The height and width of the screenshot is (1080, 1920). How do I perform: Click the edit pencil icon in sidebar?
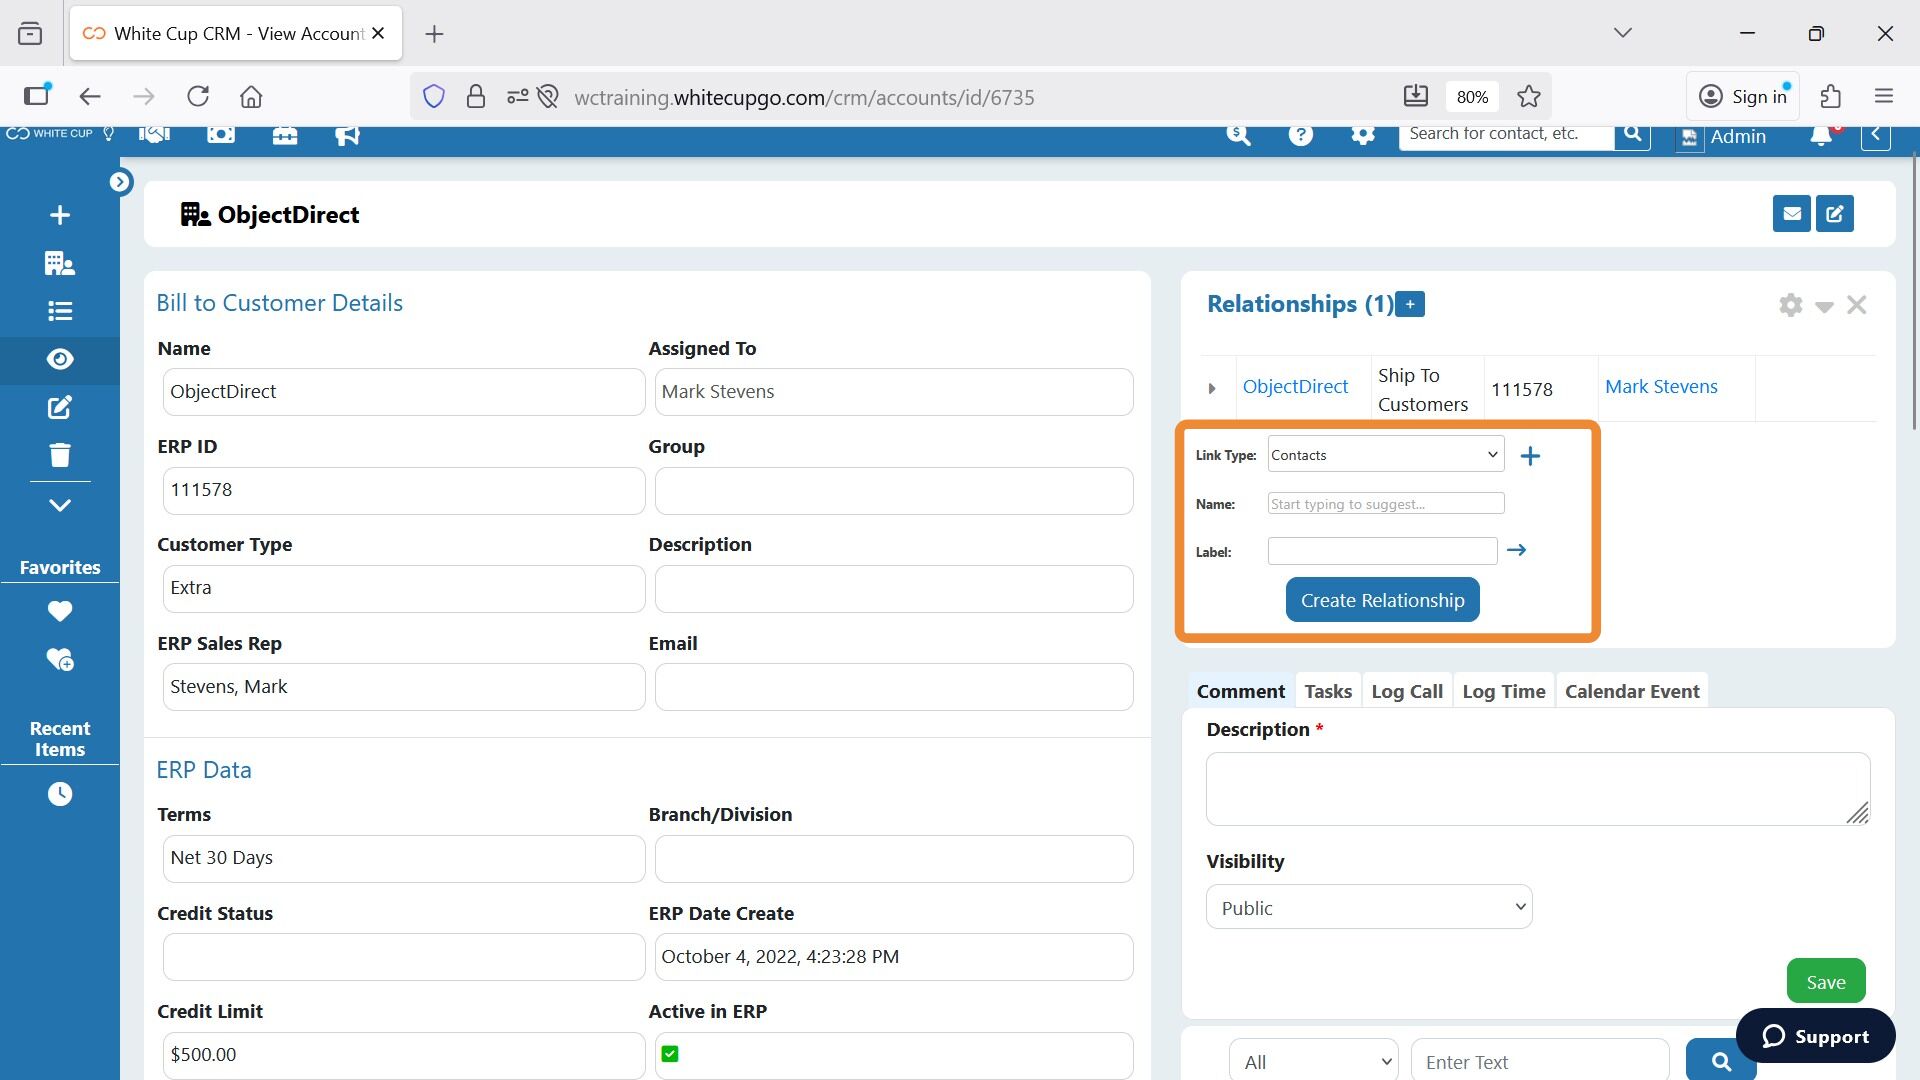[x=60, y=407]
